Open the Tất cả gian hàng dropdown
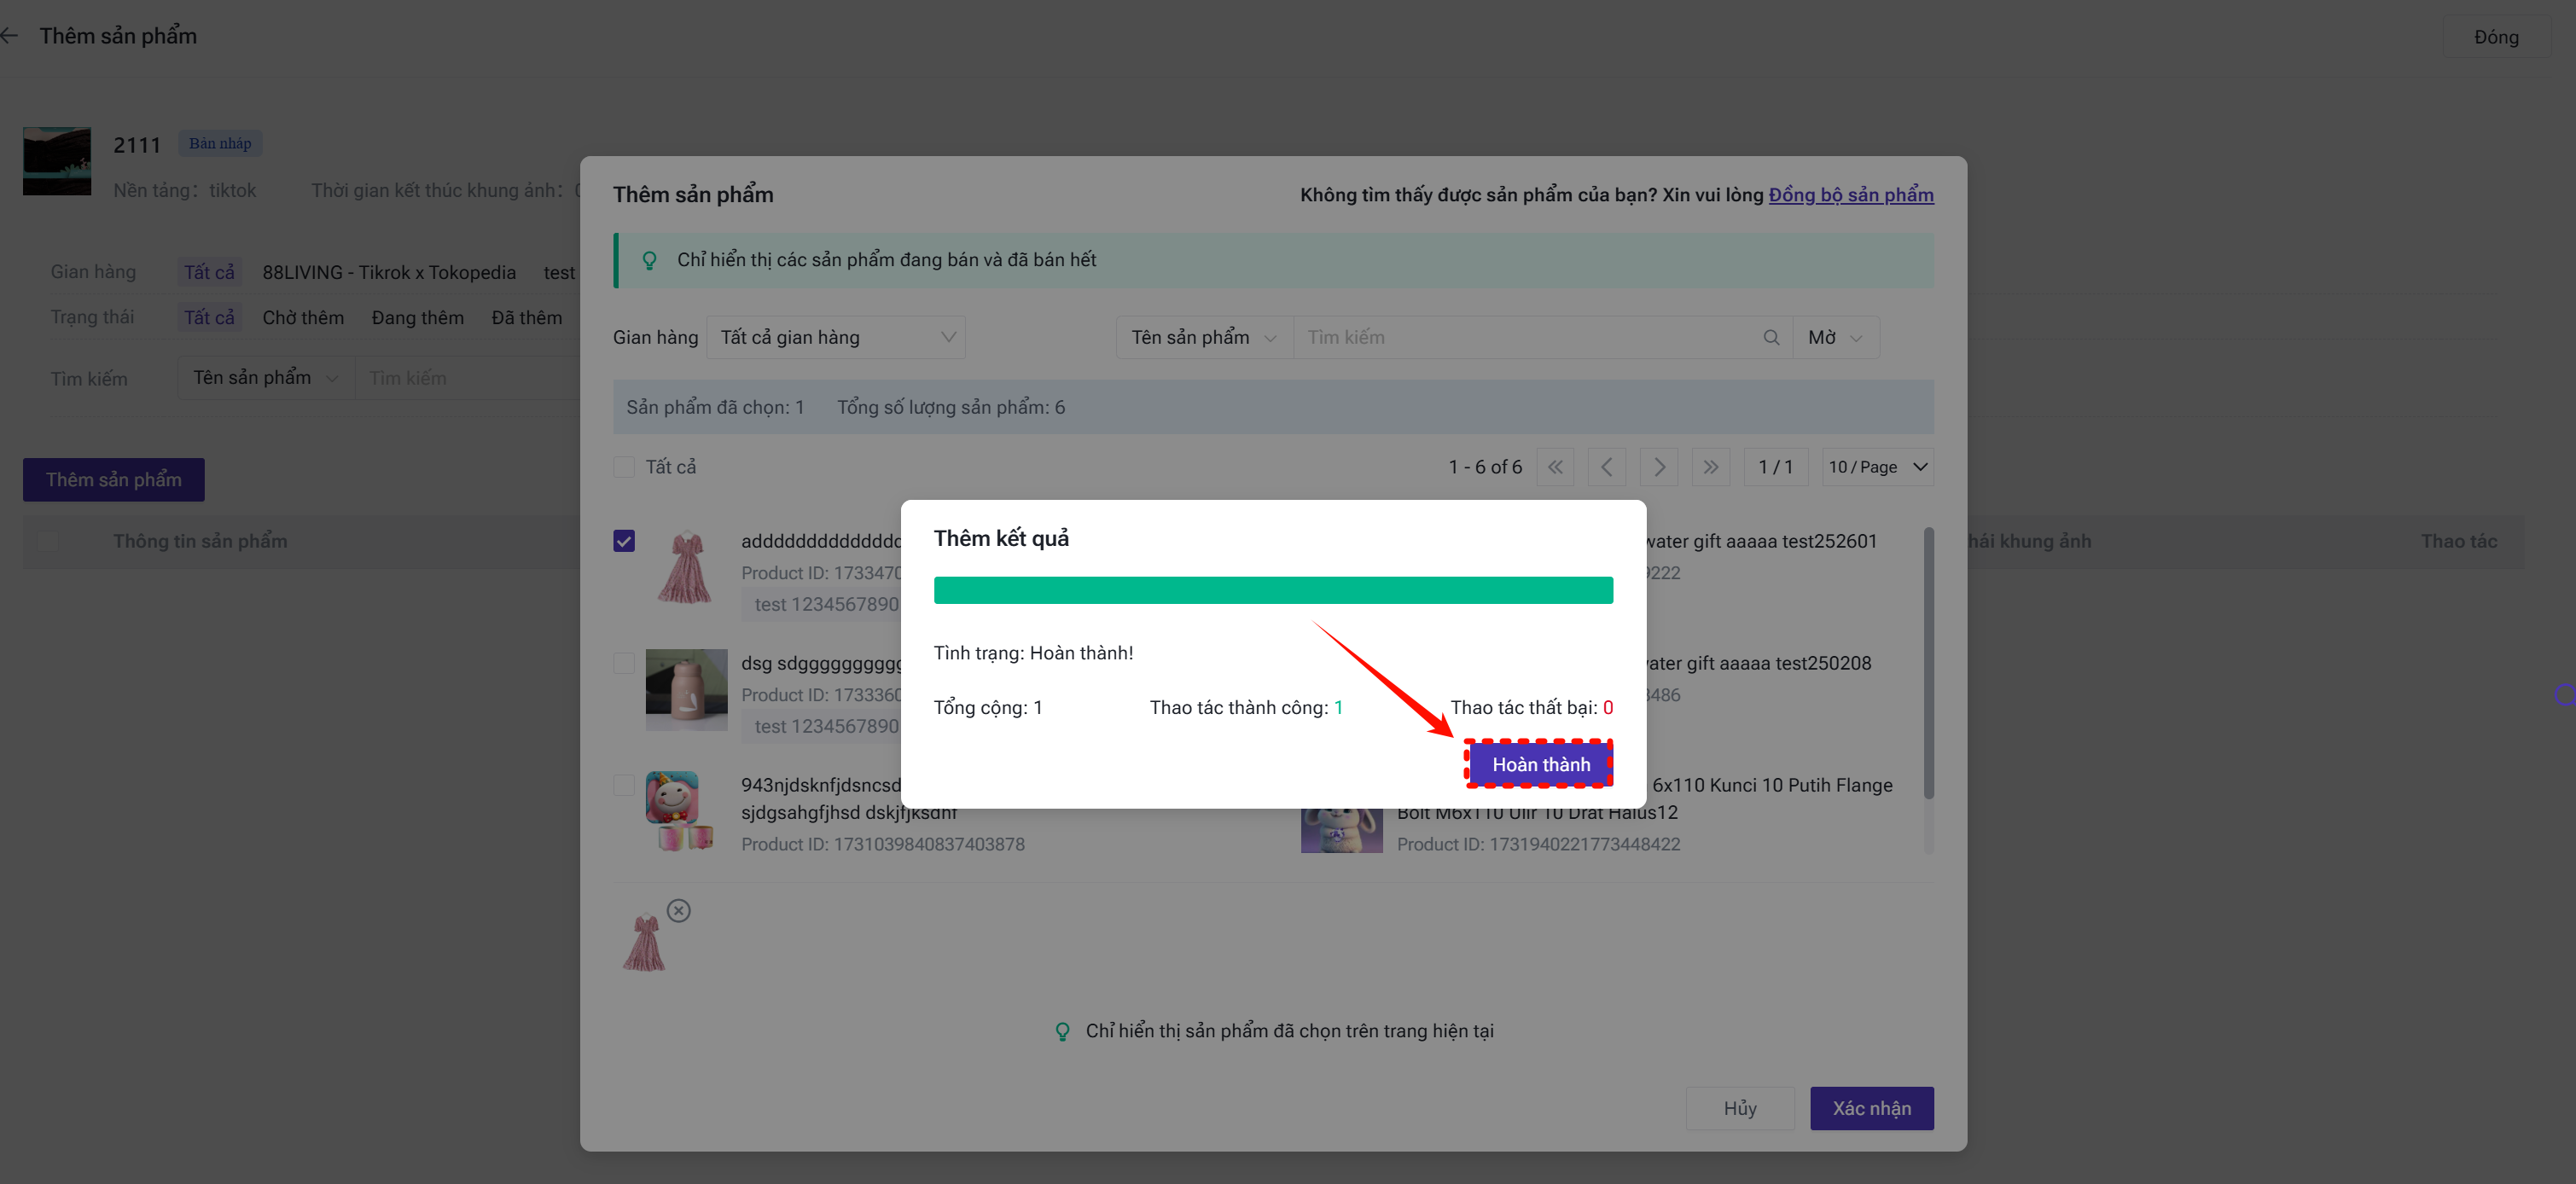 (836, 338)
